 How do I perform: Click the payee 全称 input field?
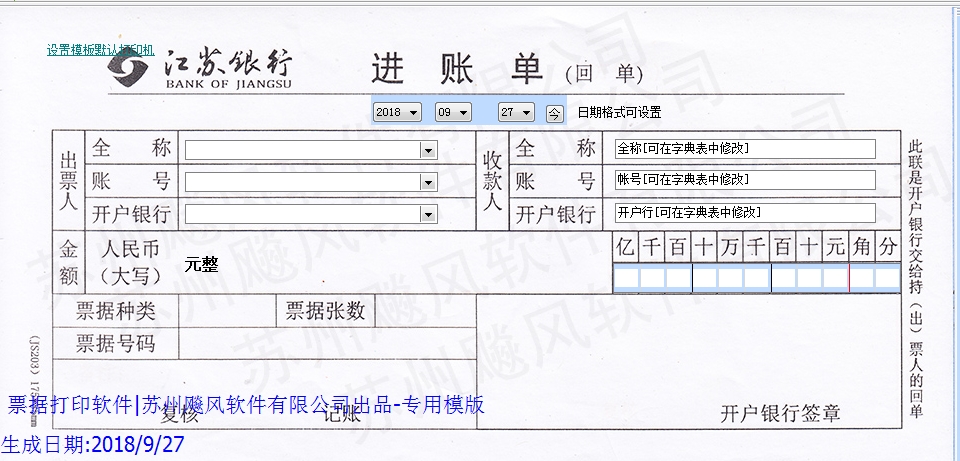(x=744, y=149)
